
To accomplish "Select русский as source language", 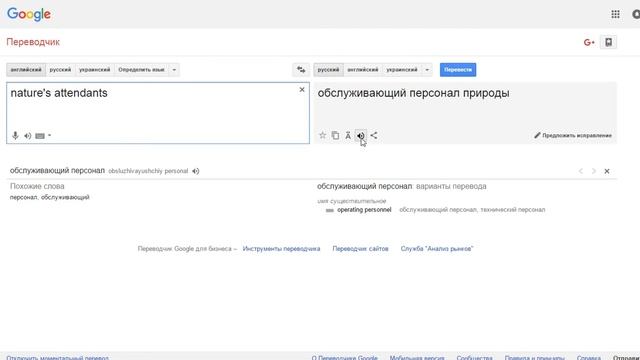I will (60, 70).
